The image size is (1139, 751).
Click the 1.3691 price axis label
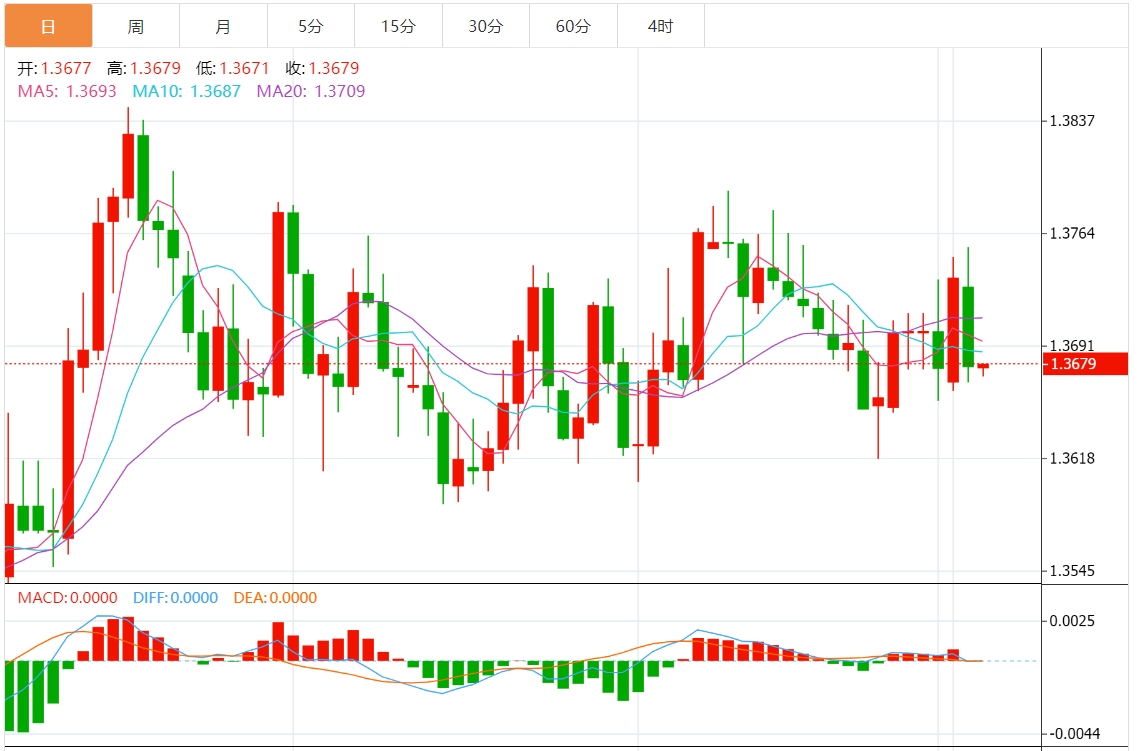click(1072, 345)
